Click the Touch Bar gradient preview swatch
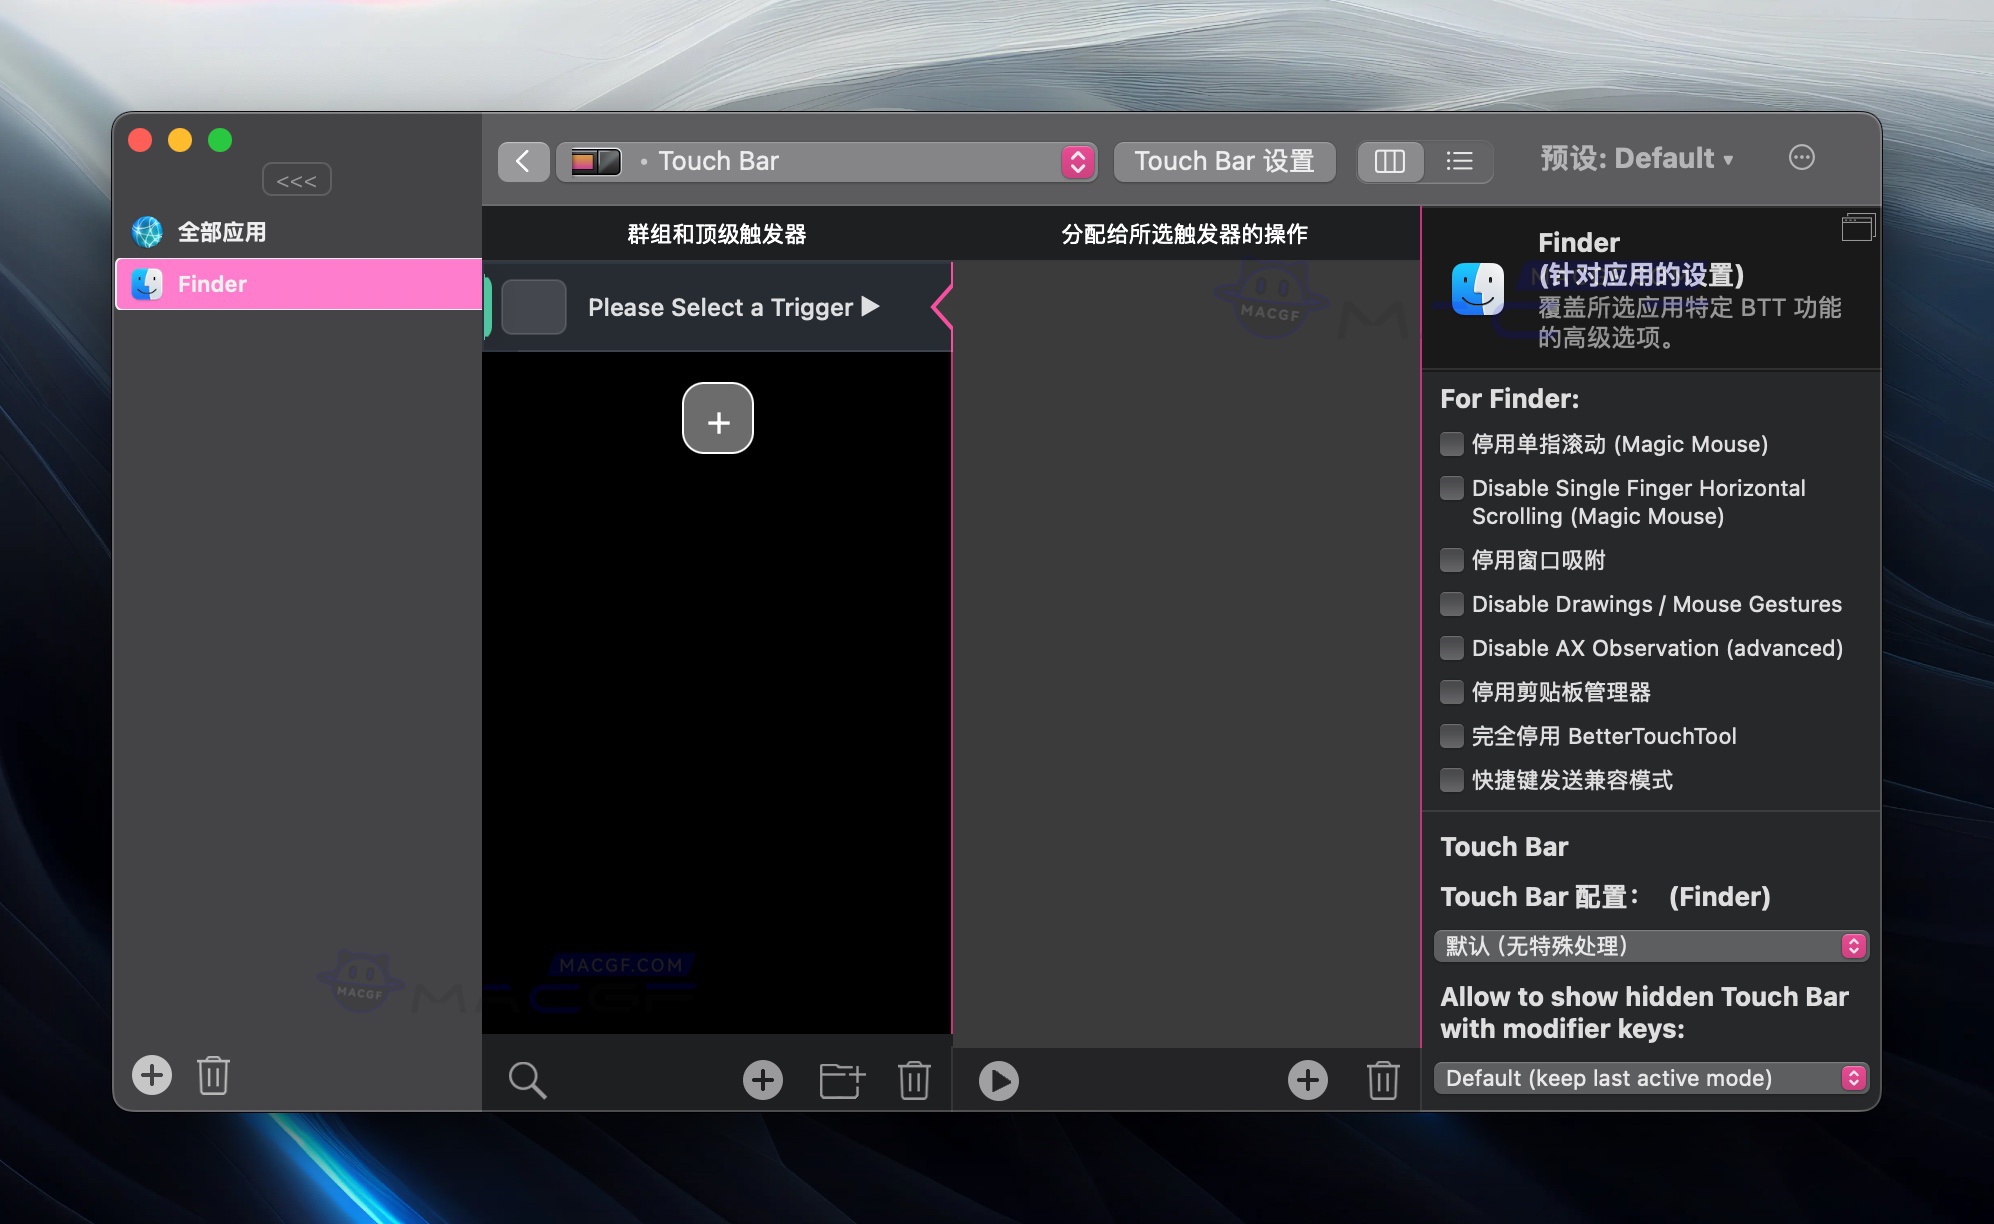Image resolution: width=1994 pixels, height=1224 pixels. coord(593,160)
